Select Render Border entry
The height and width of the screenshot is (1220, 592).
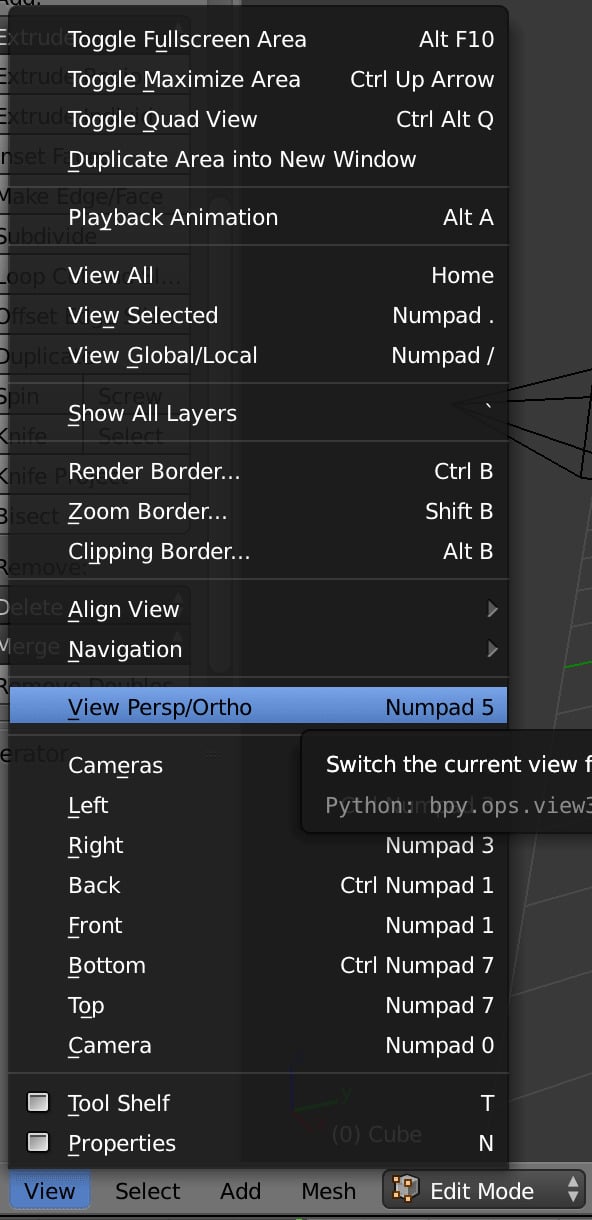[x=259, y=471]
